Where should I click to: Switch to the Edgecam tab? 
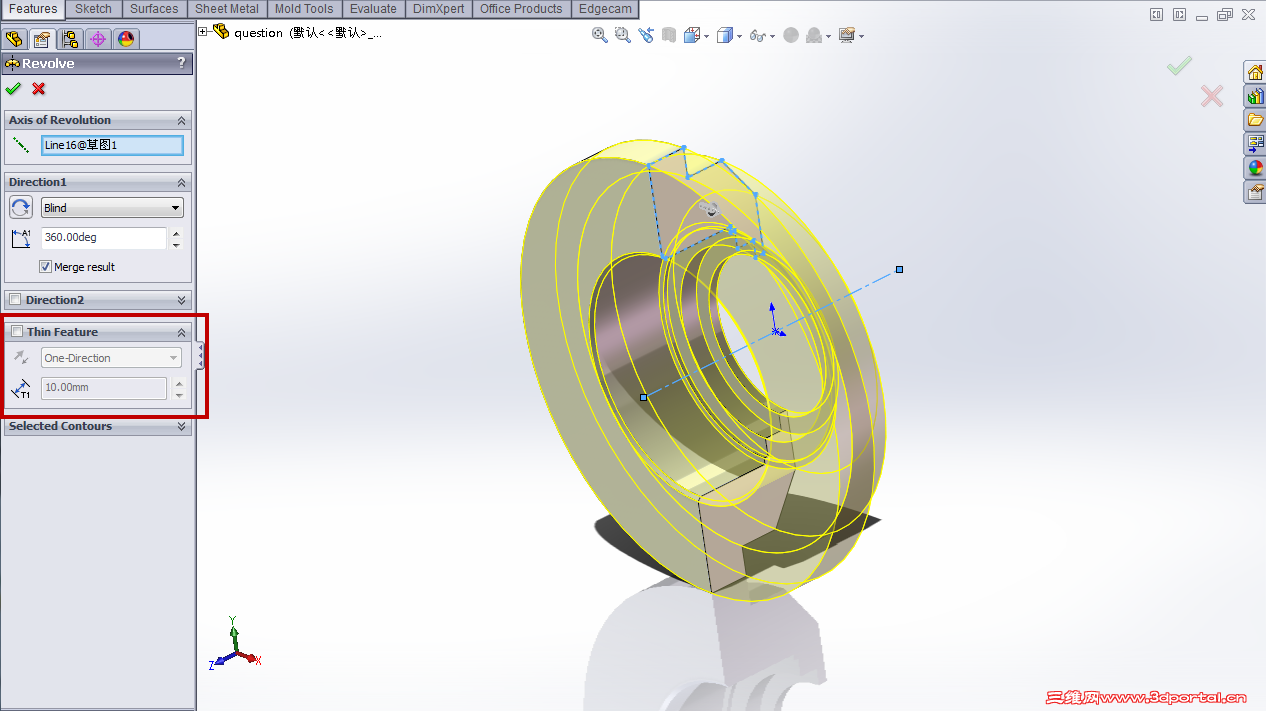(x=605, y=9)
